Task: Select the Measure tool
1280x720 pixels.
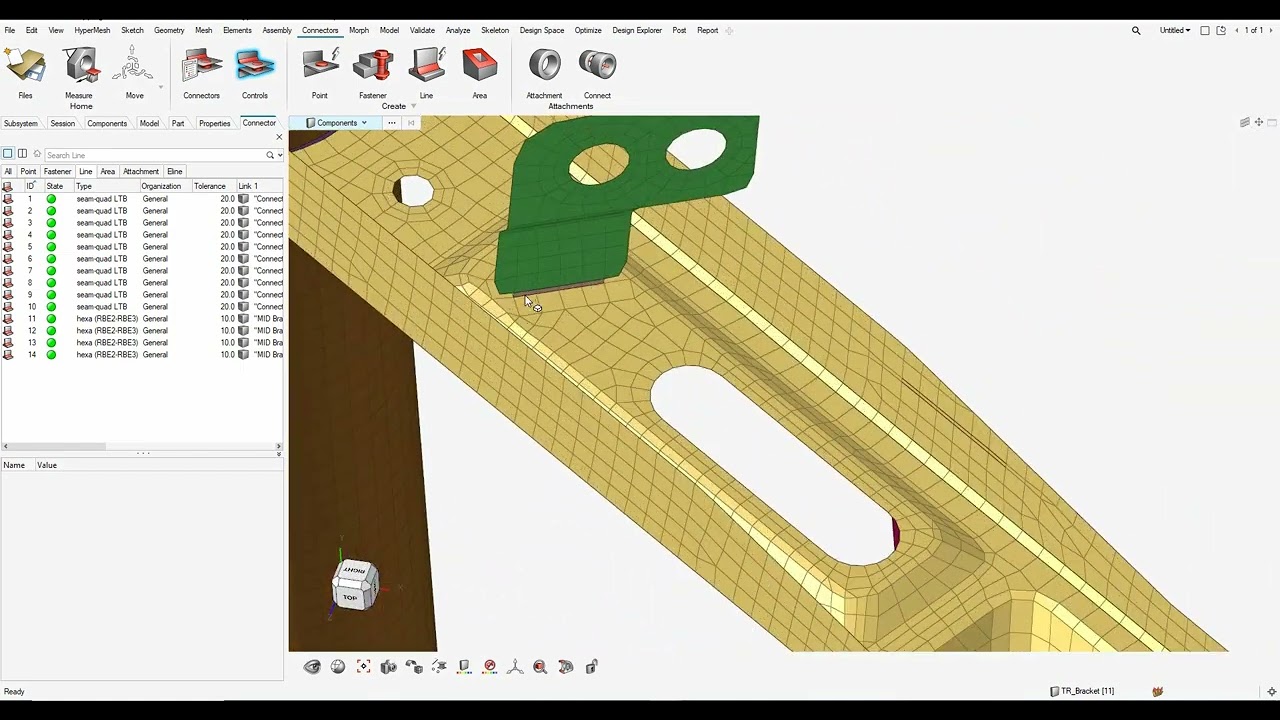Action: point(79,74)
